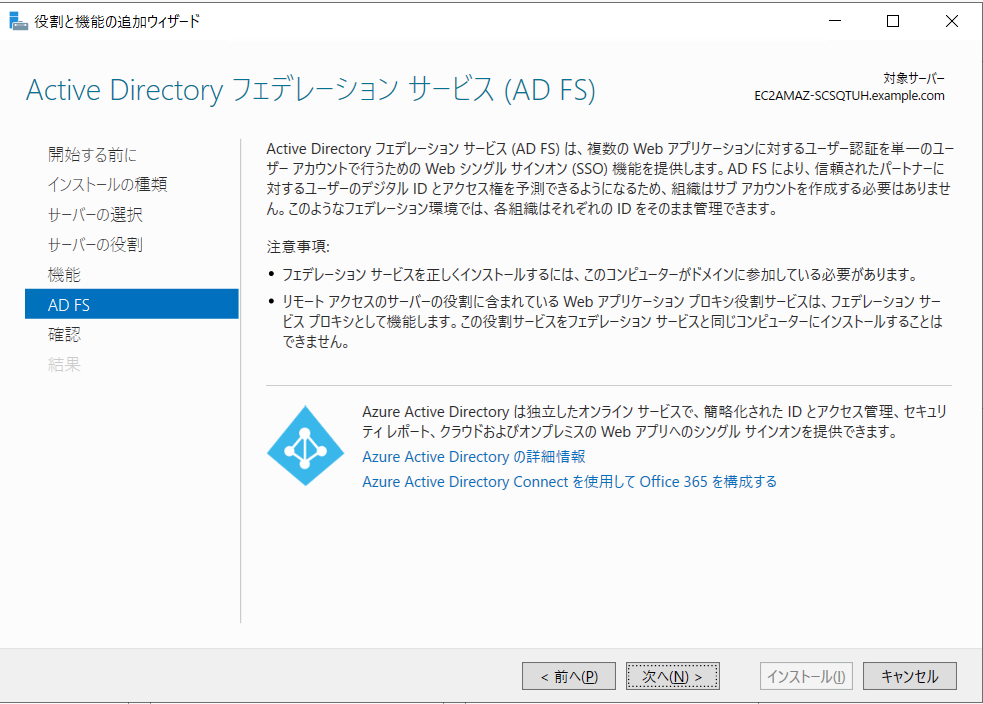Click the Azure Active Directory description paragraph

pos(654,421)
